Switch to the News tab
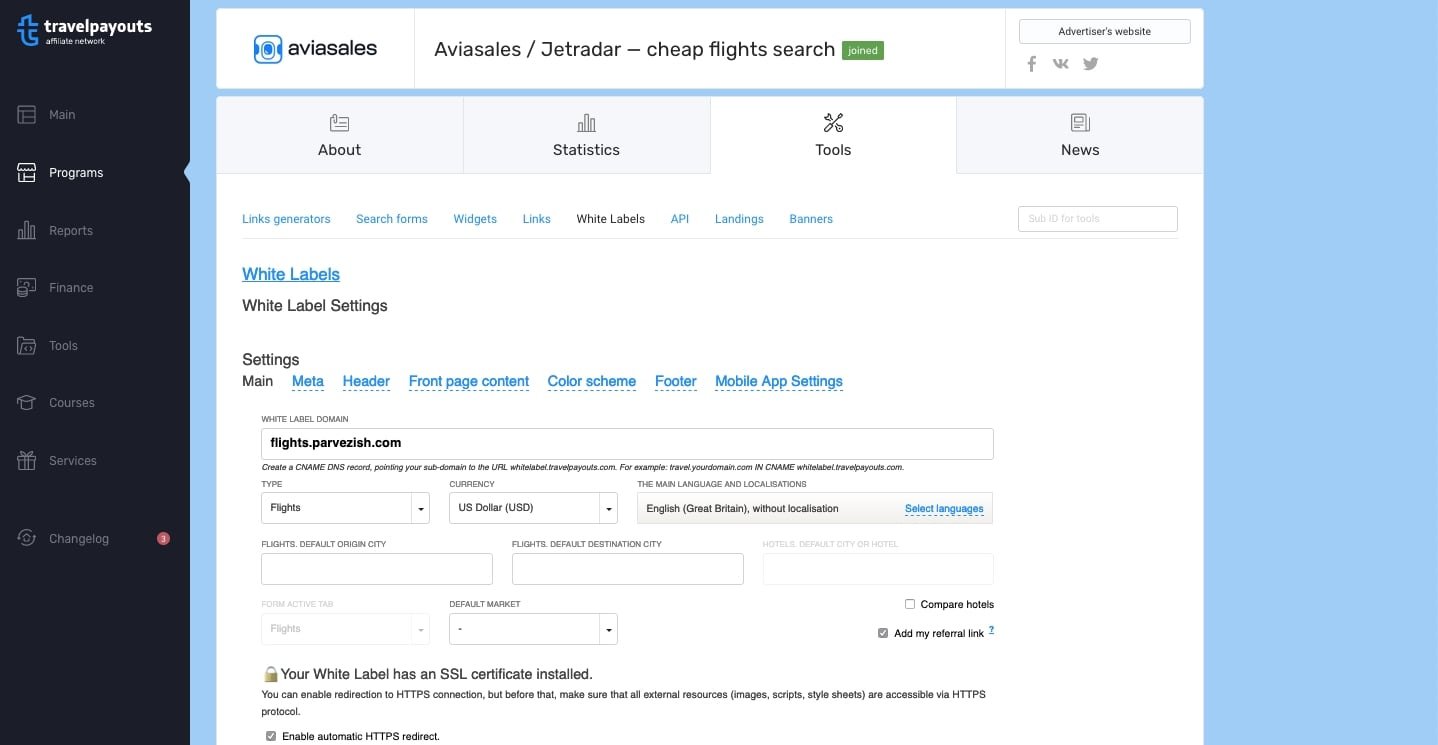Viewport: 1438px width, 745px height. pos(1080,135)
